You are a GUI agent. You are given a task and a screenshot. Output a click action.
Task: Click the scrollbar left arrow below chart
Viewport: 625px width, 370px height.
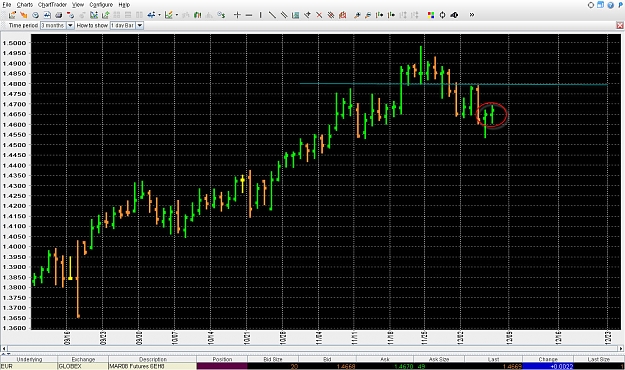(4, 348)
